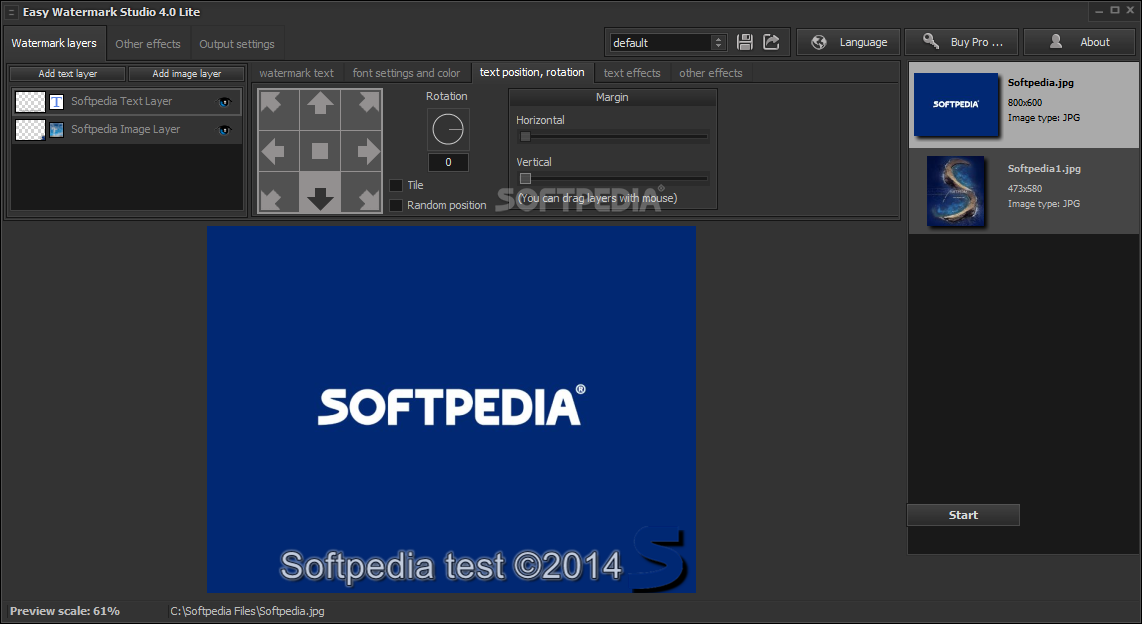The height and width of the screenshot is (624, 1142).
Task: Click the 'C:\Softpedia Files\Softpedia.jpg' path text
Action: pyautogui.click(x=248, y=611)
